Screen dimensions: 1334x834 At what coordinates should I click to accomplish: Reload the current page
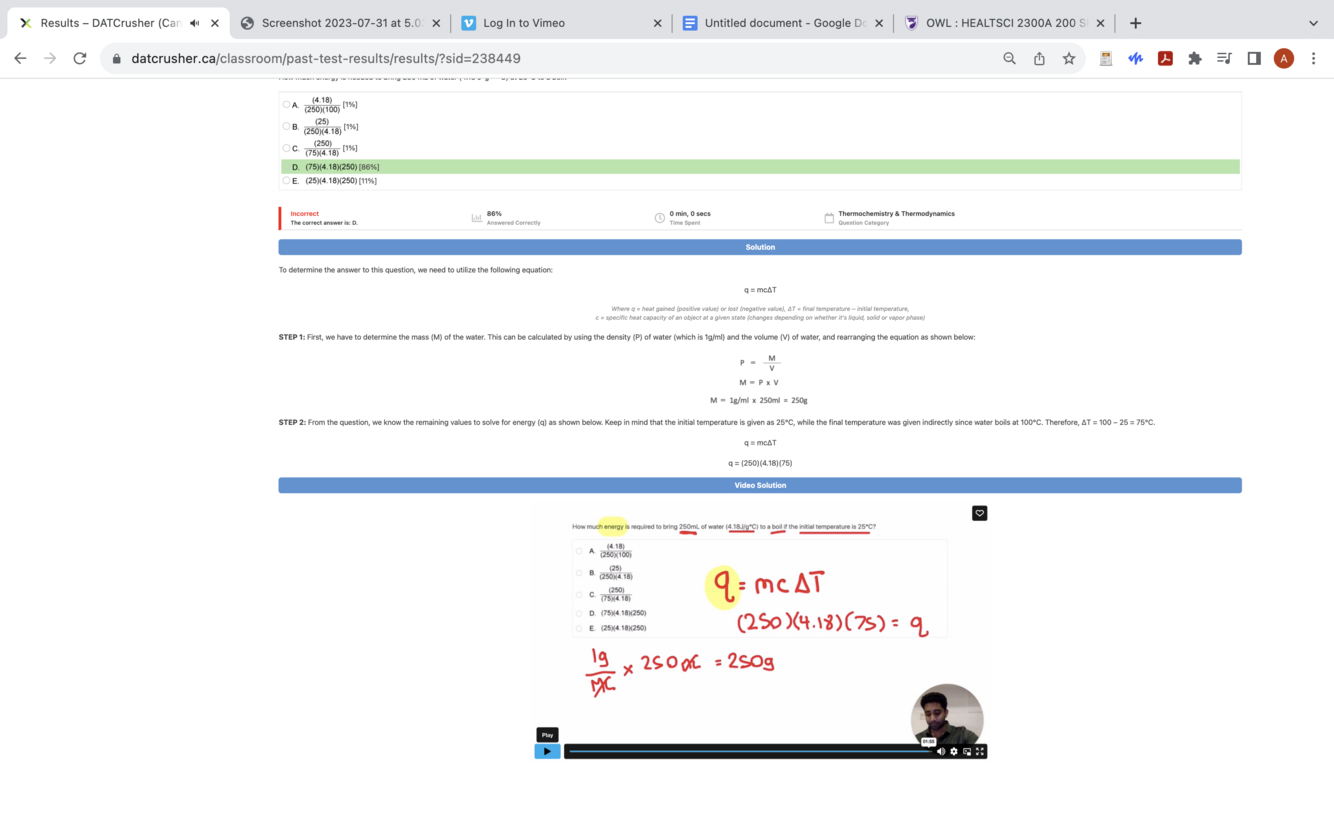[80, 58]
